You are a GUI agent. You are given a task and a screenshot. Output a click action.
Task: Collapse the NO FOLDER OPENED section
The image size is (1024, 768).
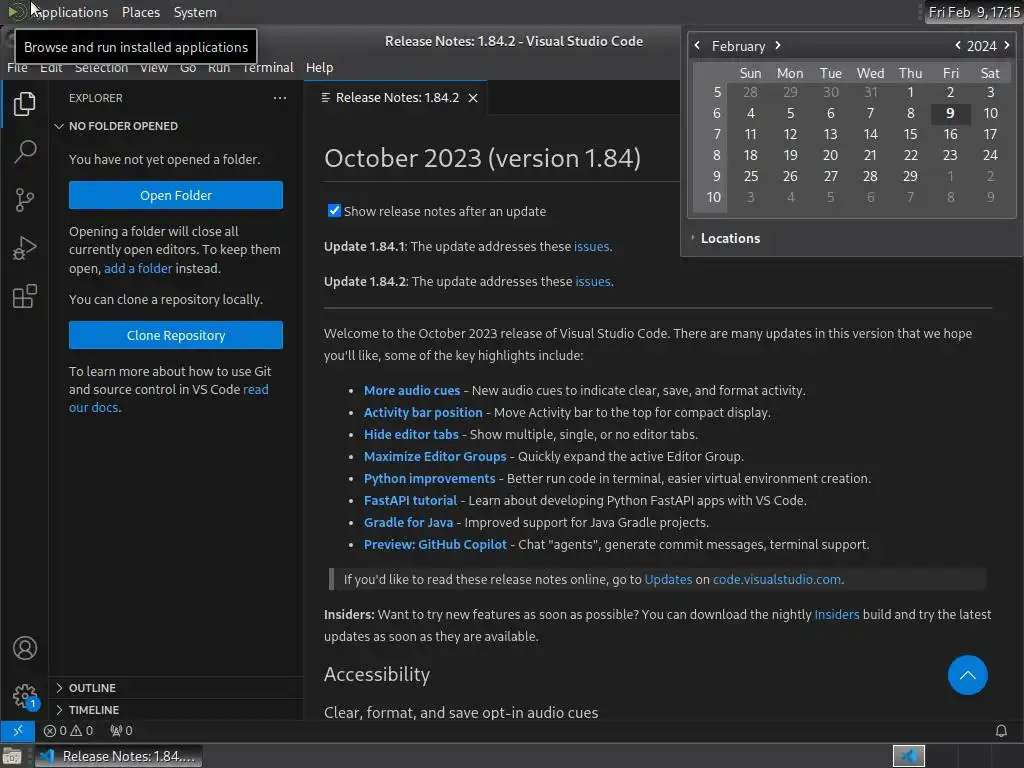(x=176, y=126)
